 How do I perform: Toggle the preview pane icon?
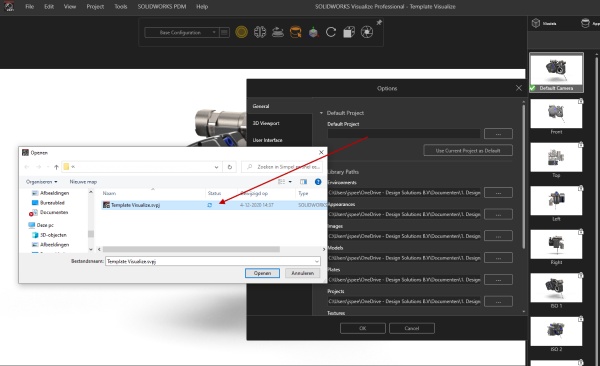tap(303, 182)
